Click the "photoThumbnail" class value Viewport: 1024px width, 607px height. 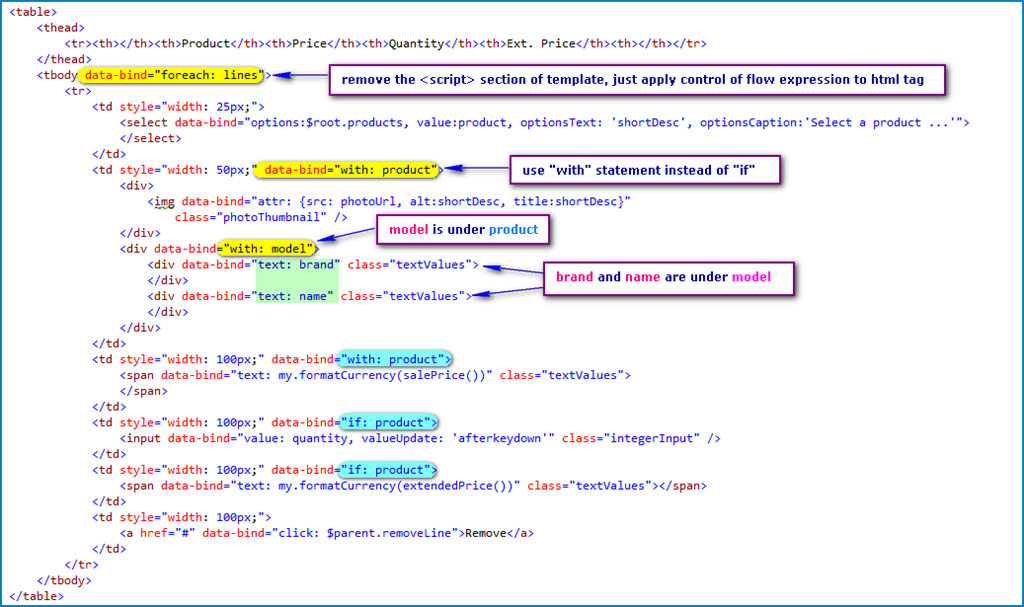[x=272, y=217]
